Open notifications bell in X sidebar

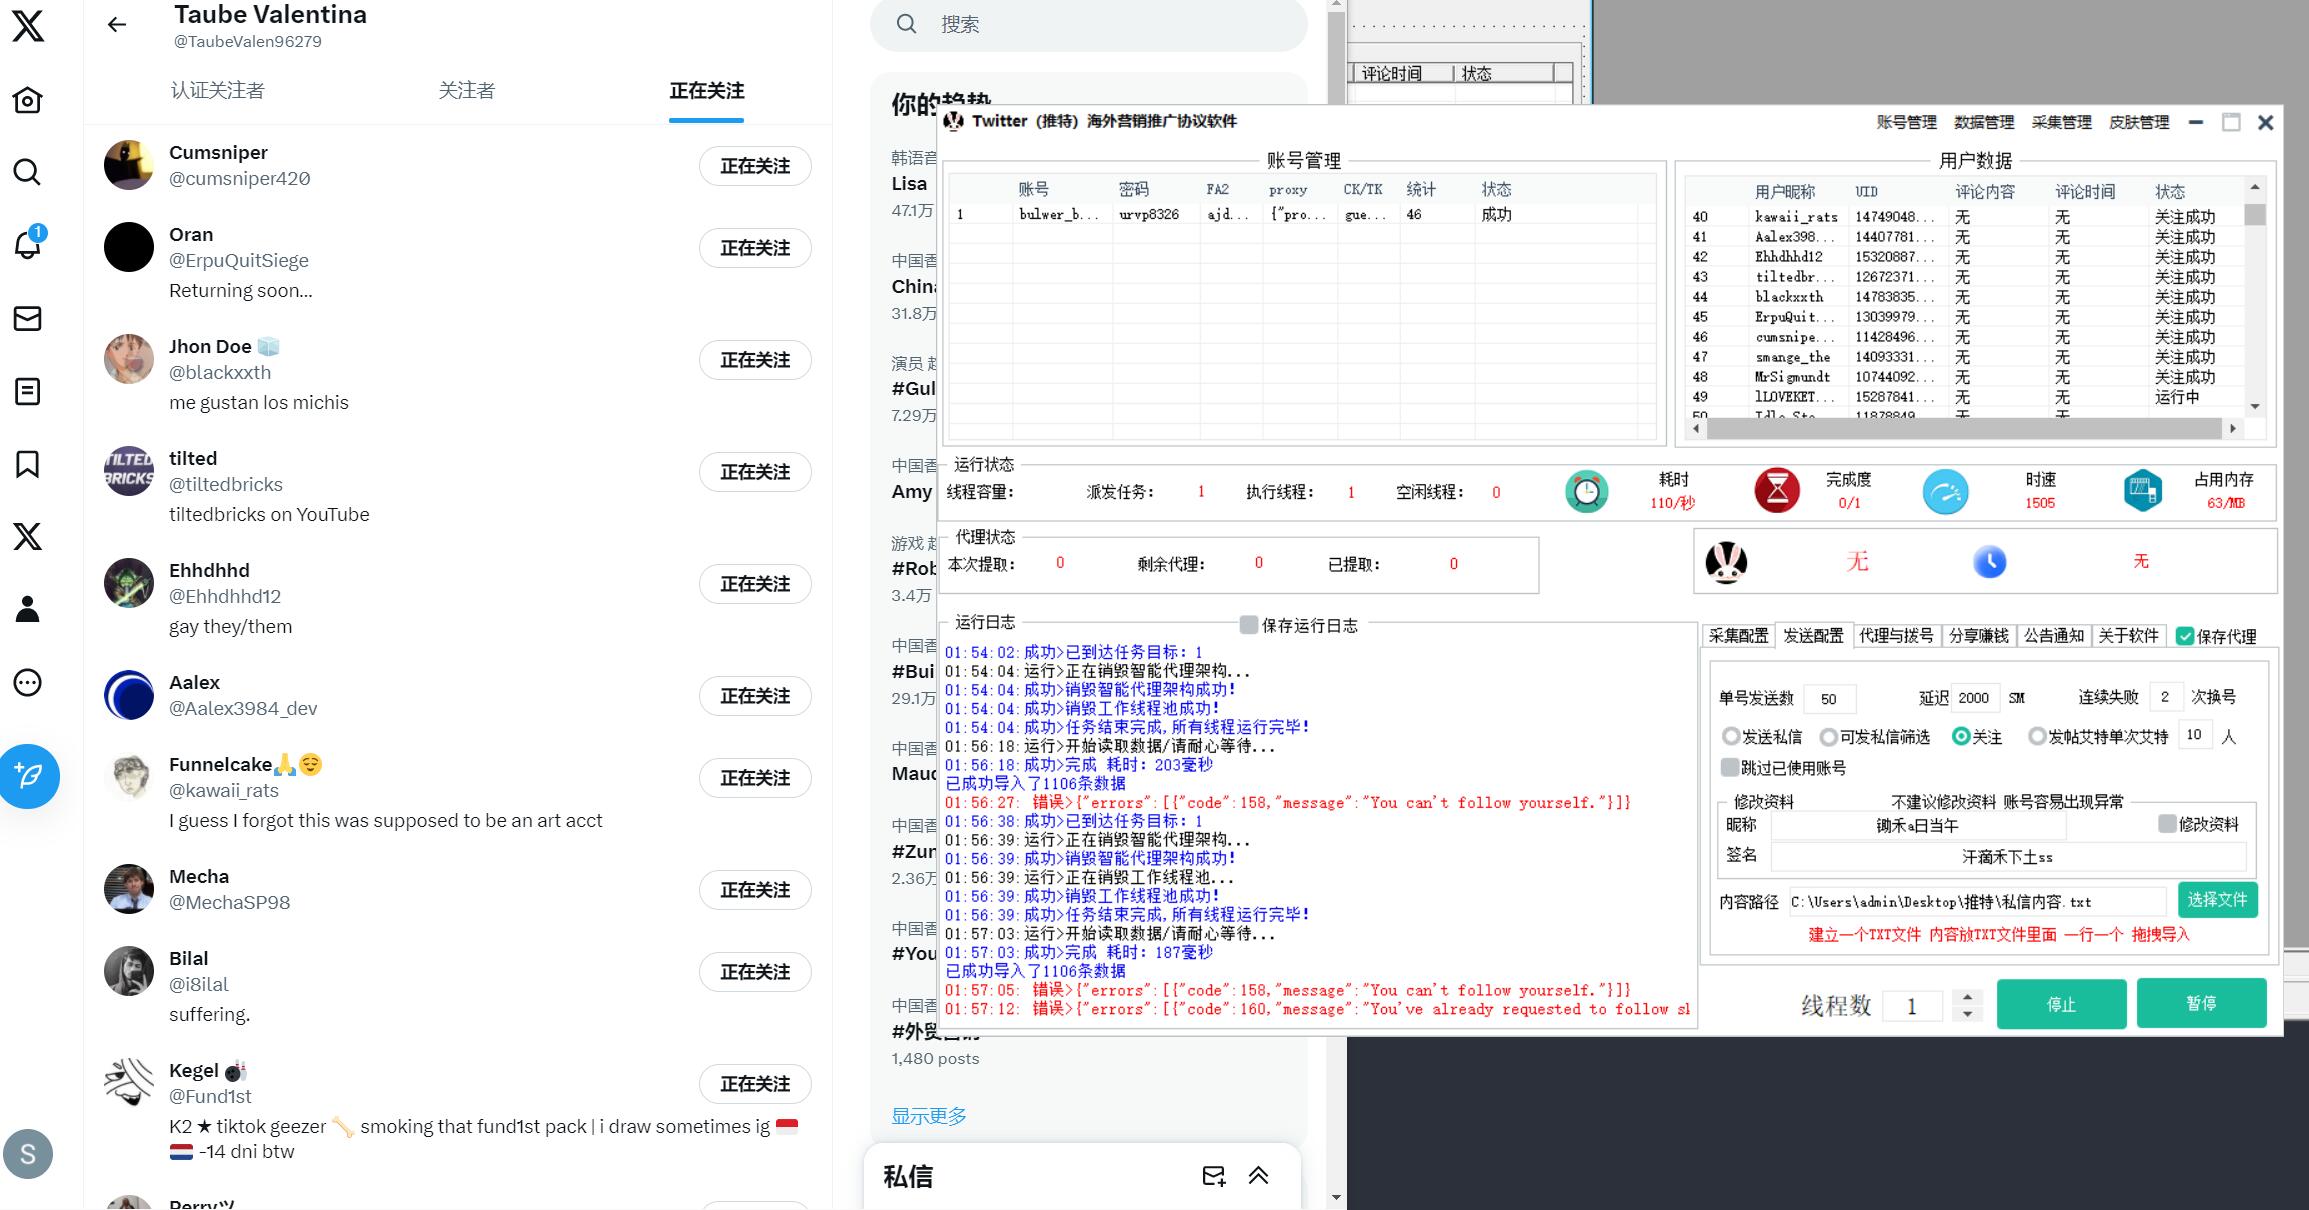(x=27, y=245)
